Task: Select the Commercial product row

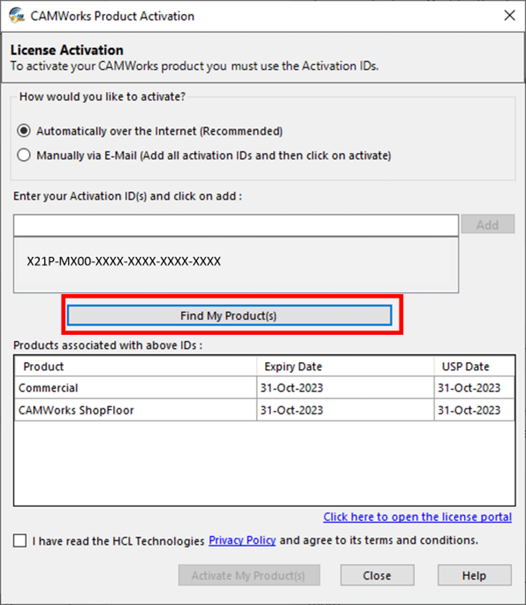Action: click(x=264, y=388)
